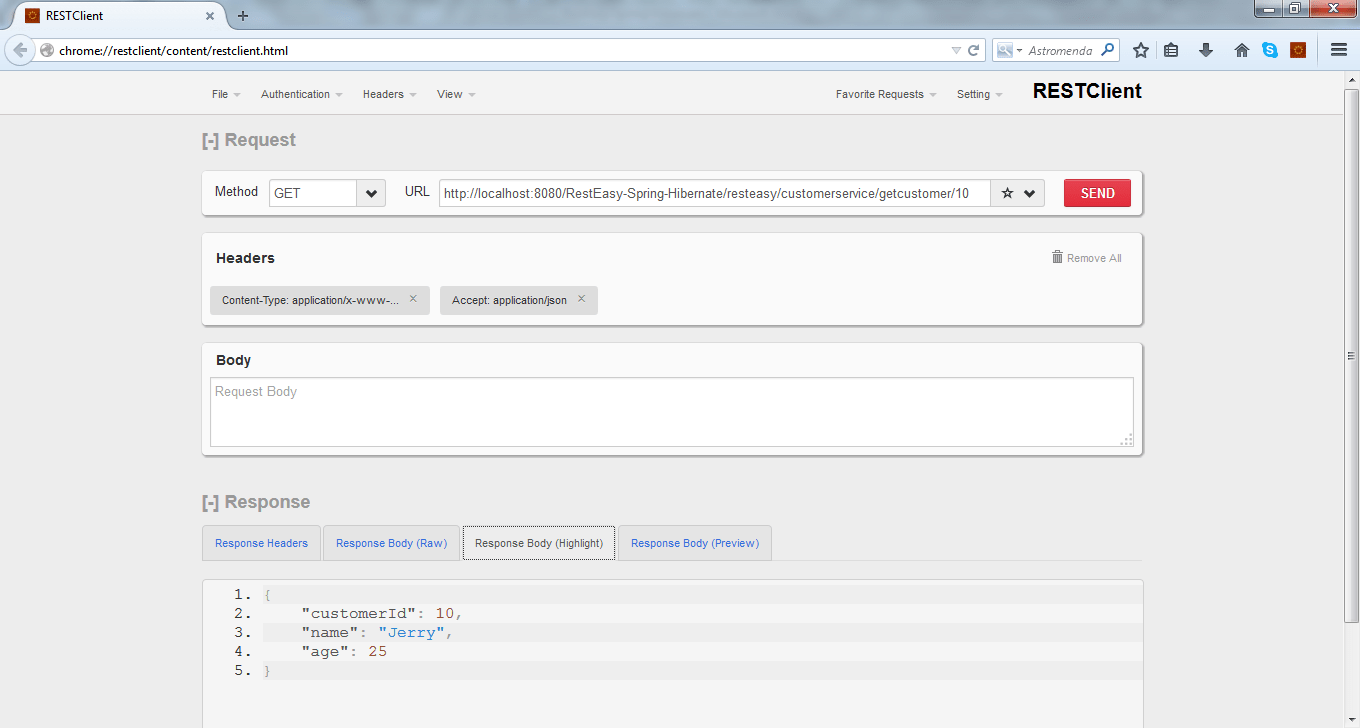This screenshot has height=728, width=1360.
Task: Send the GET request
Action: (1096, 192)
